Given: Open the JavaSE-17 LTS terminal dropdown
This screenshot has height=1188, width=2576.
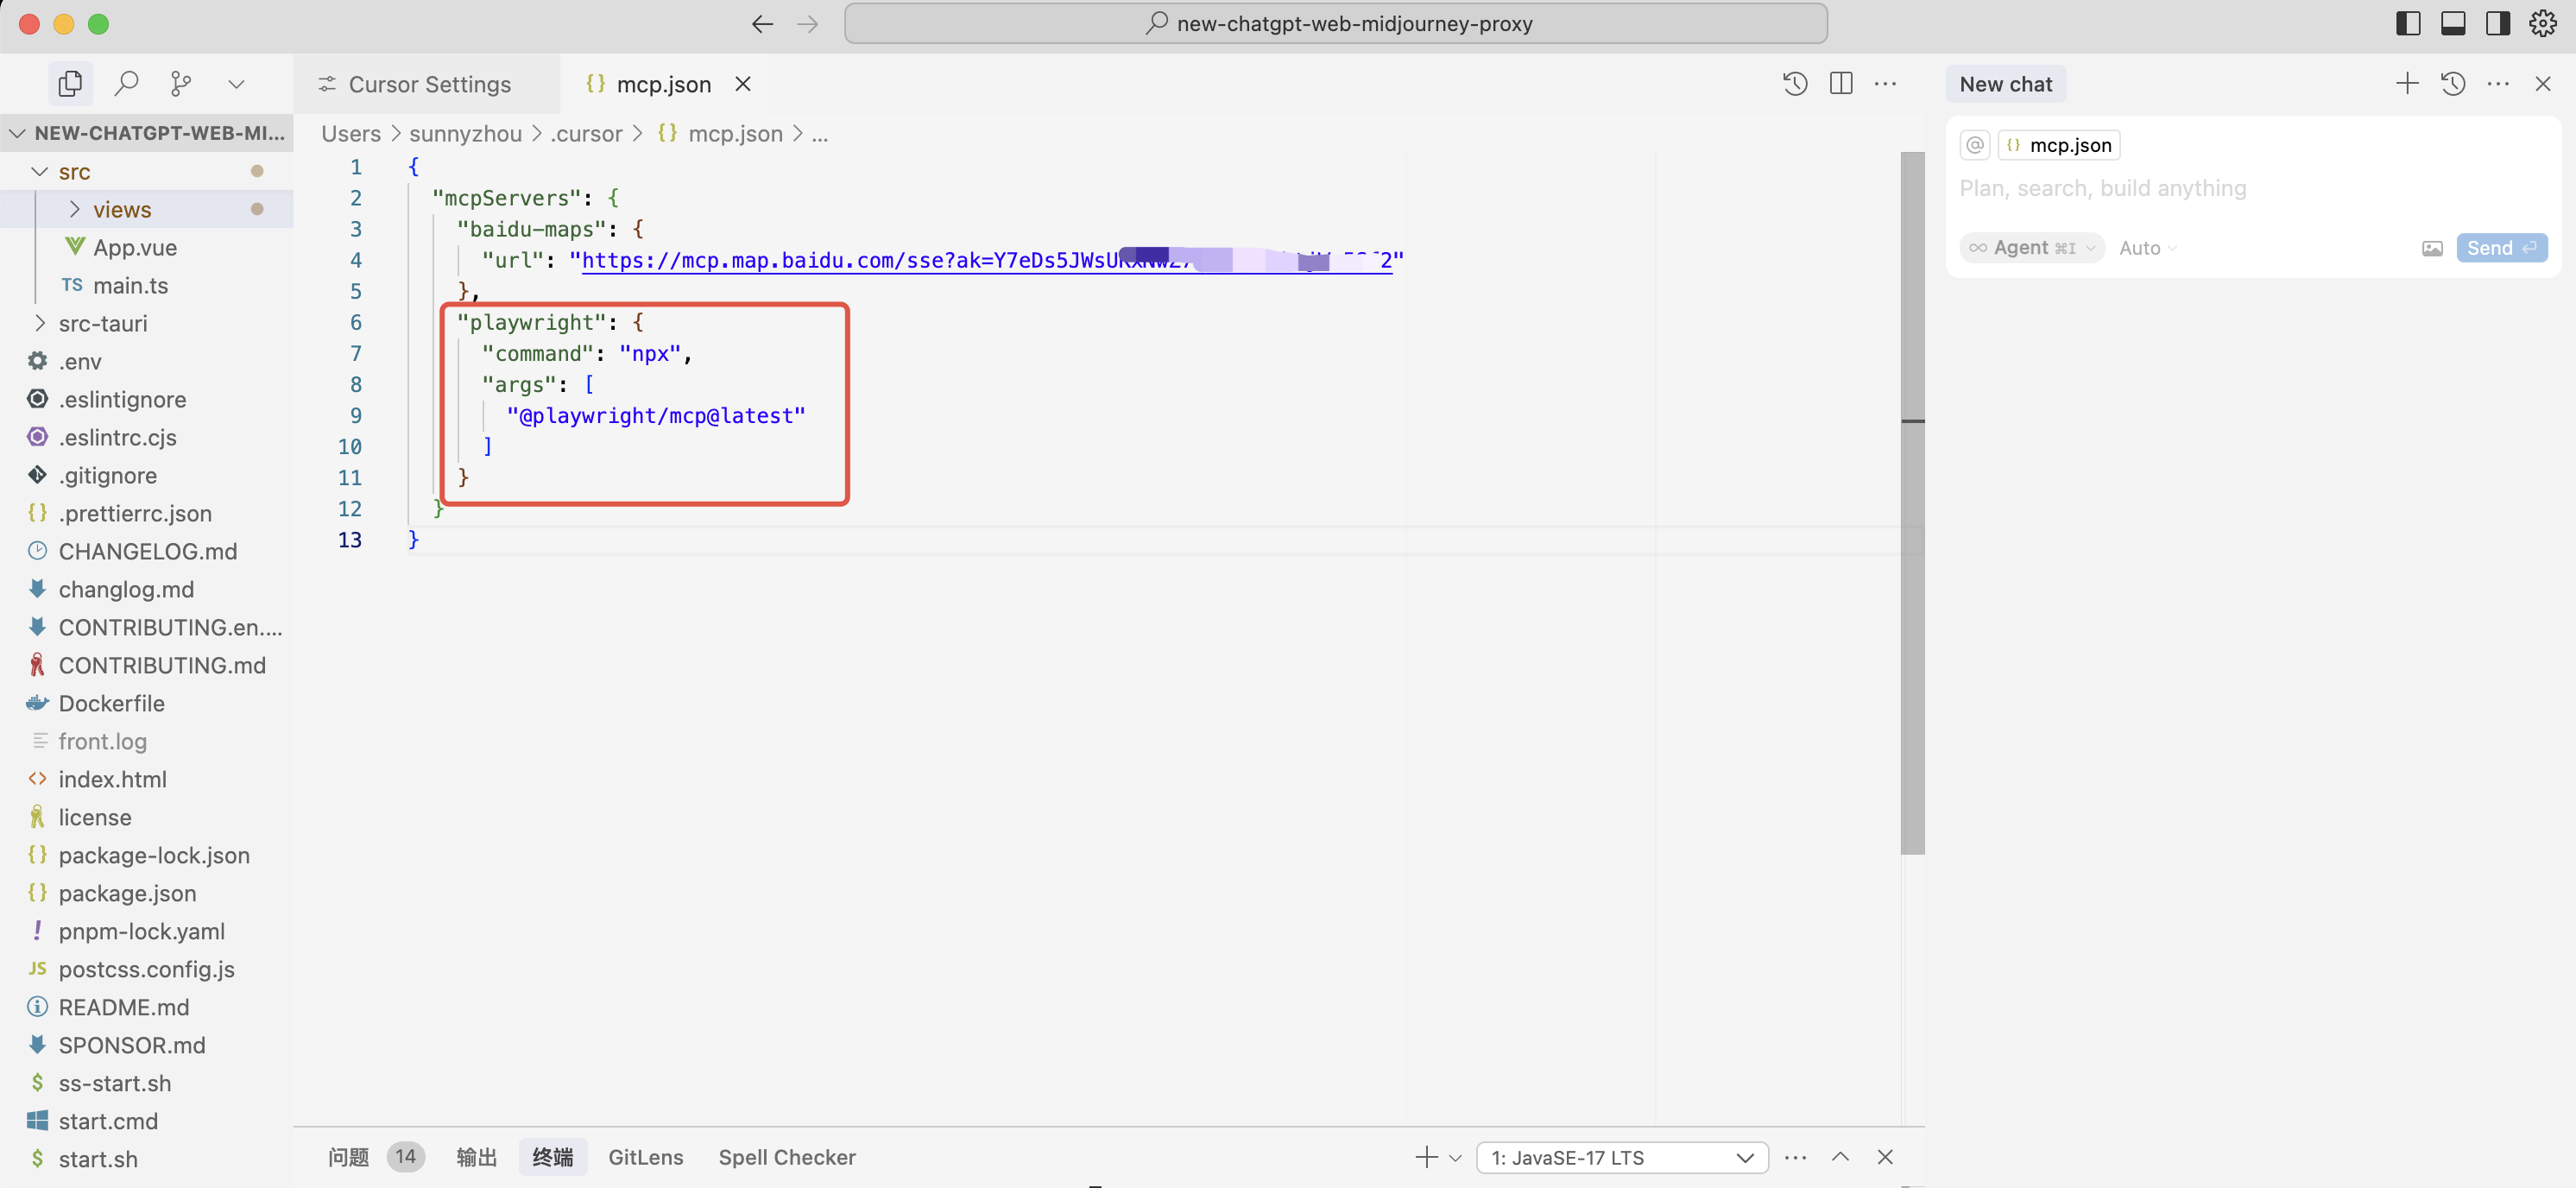Looking at the screenshot, I should [1621, 1157].
